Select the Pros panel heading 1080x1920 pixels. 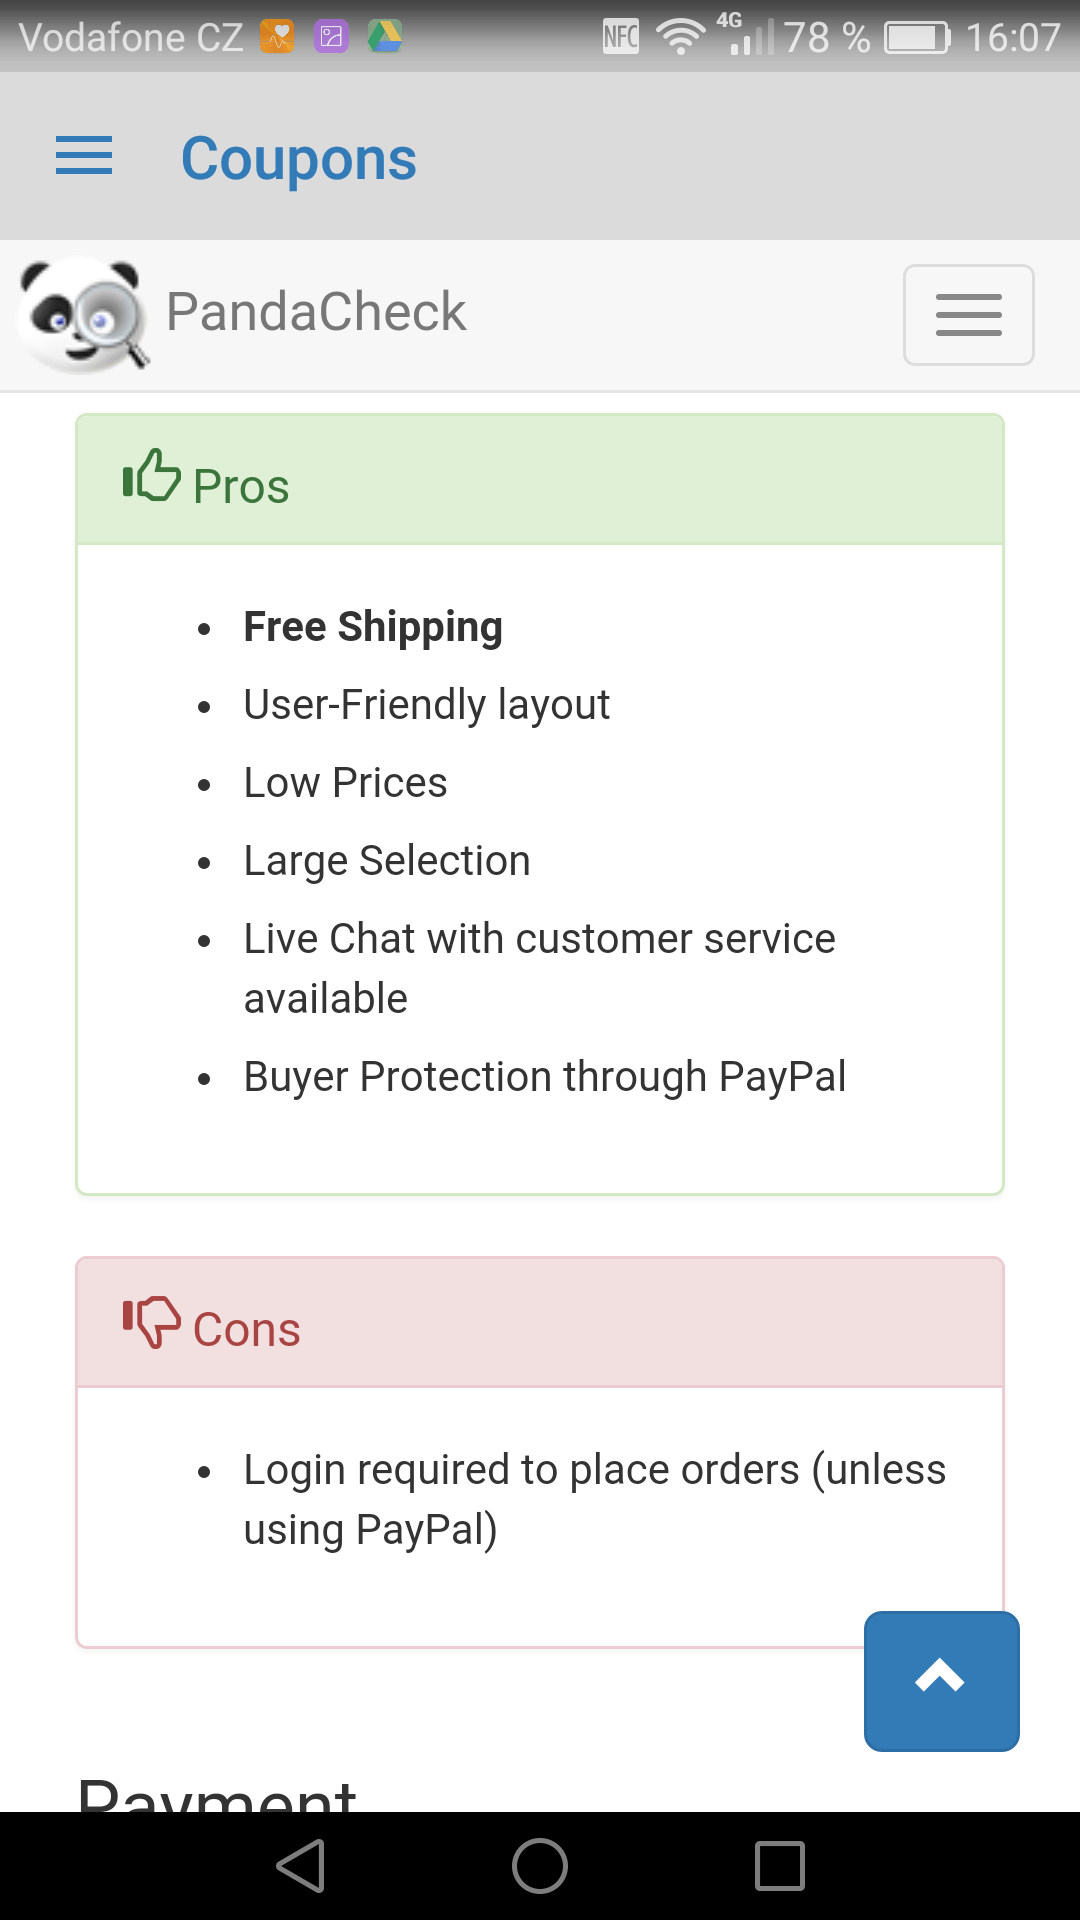tap(540, 480)
